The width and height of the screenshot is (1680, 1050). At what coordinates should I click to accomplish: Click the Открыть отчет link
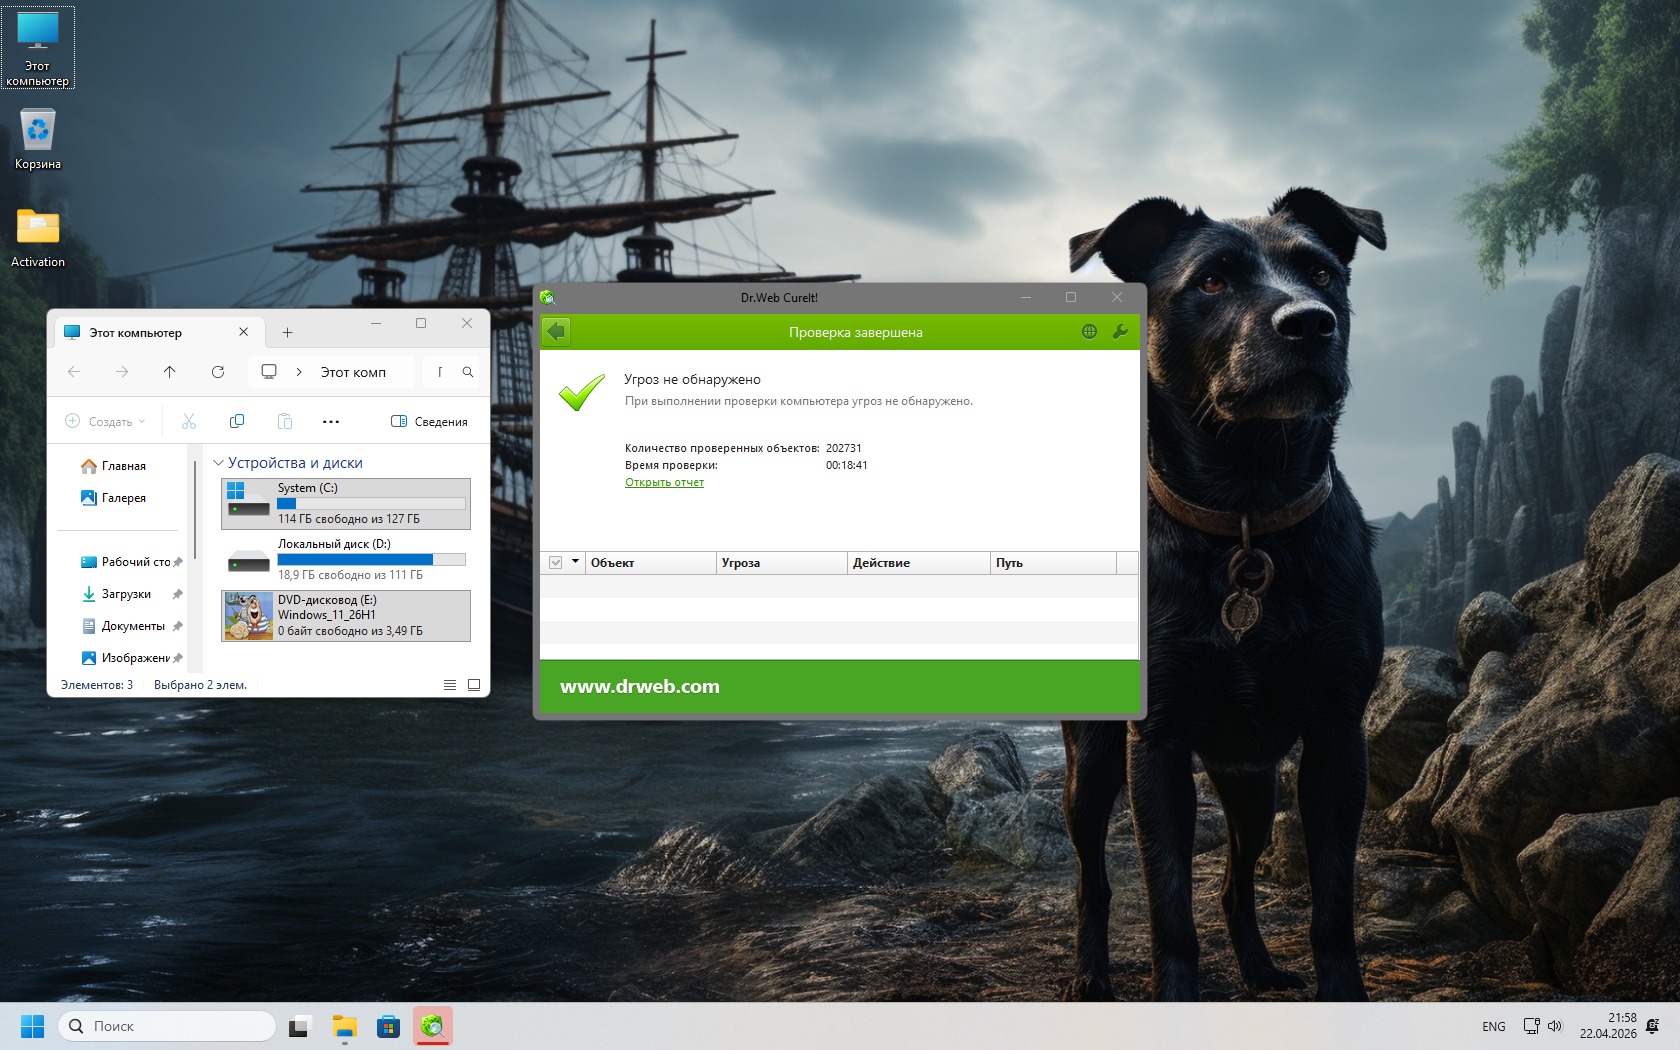(664, 482)
